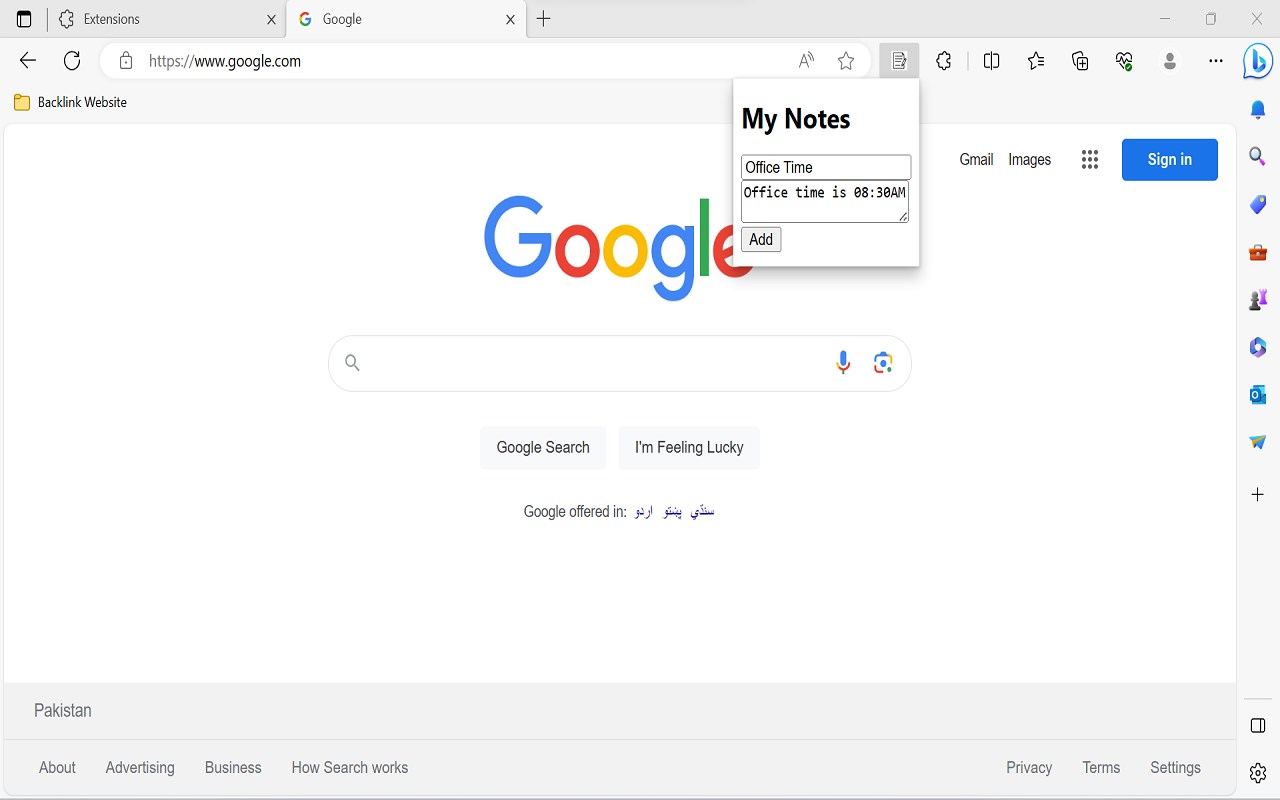Open sidebar Microsoft 365 icon

tap(1258, 347)
